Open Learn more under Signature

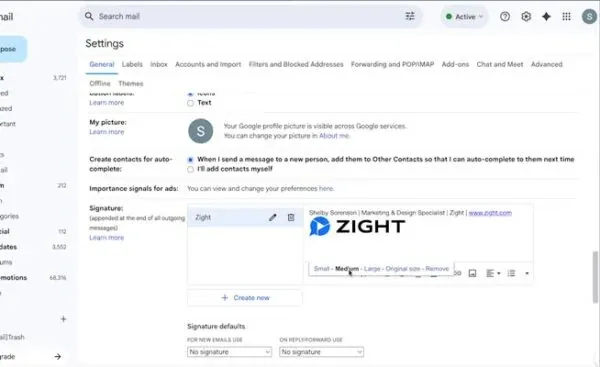pyautogui.click(x=107, y=237)
